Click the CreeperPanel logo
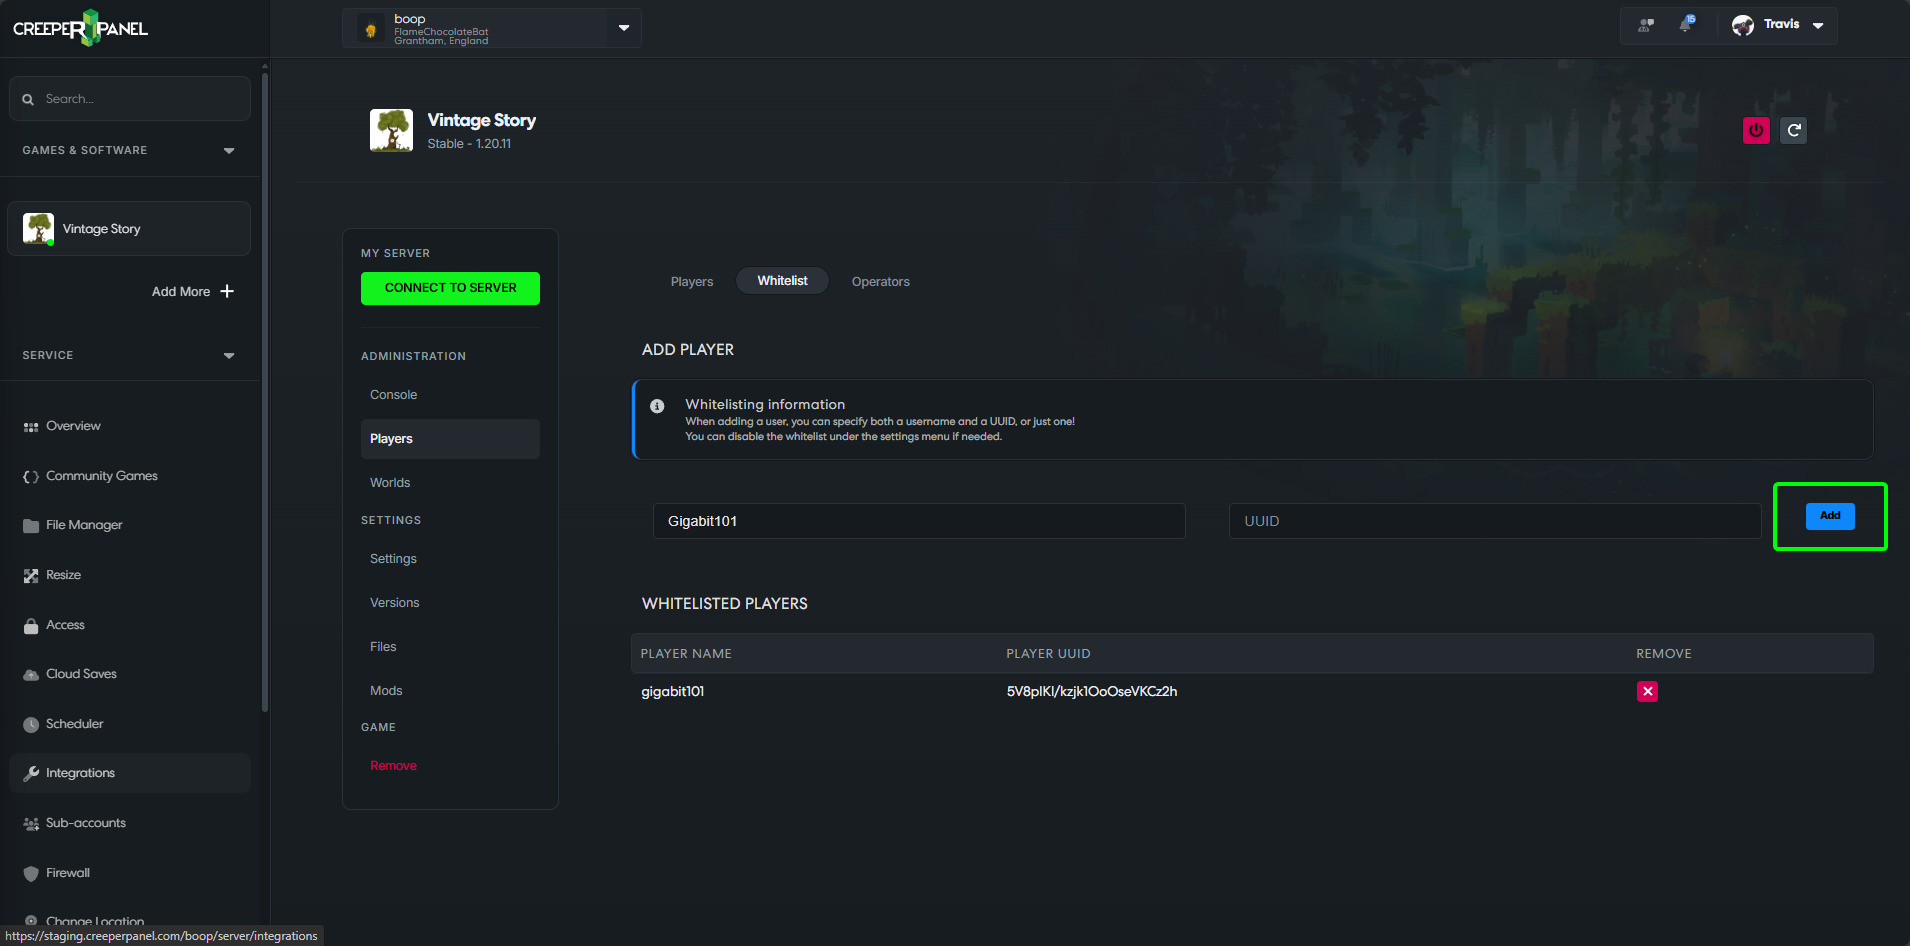This screenshot has height=946, width=1910. pos(80,28)
